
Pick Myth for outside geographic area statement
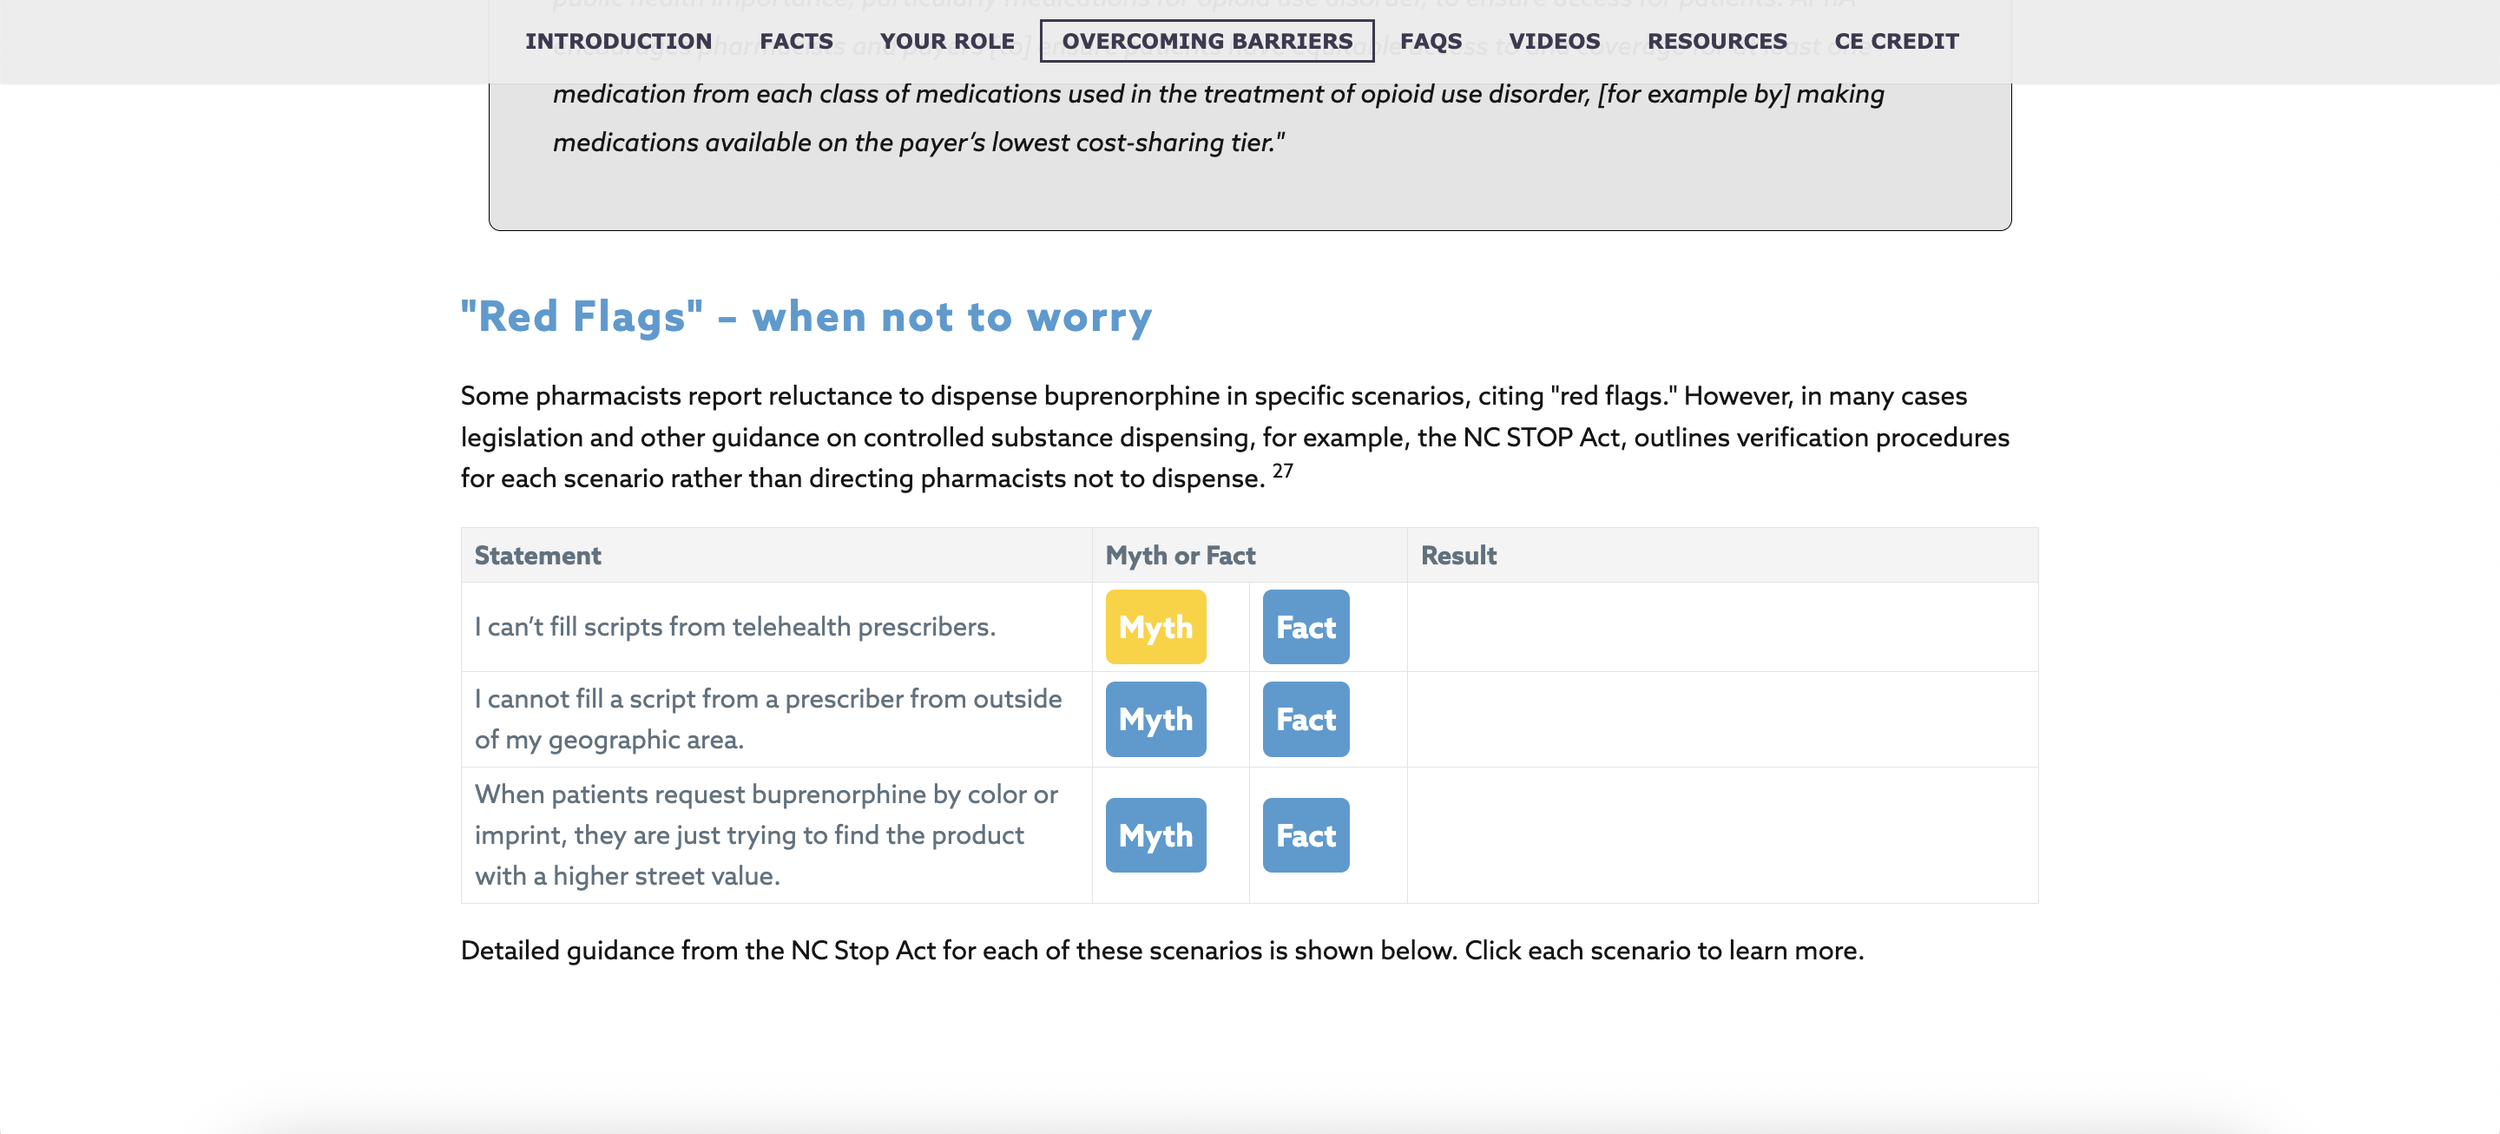[x=1155, y=719]
